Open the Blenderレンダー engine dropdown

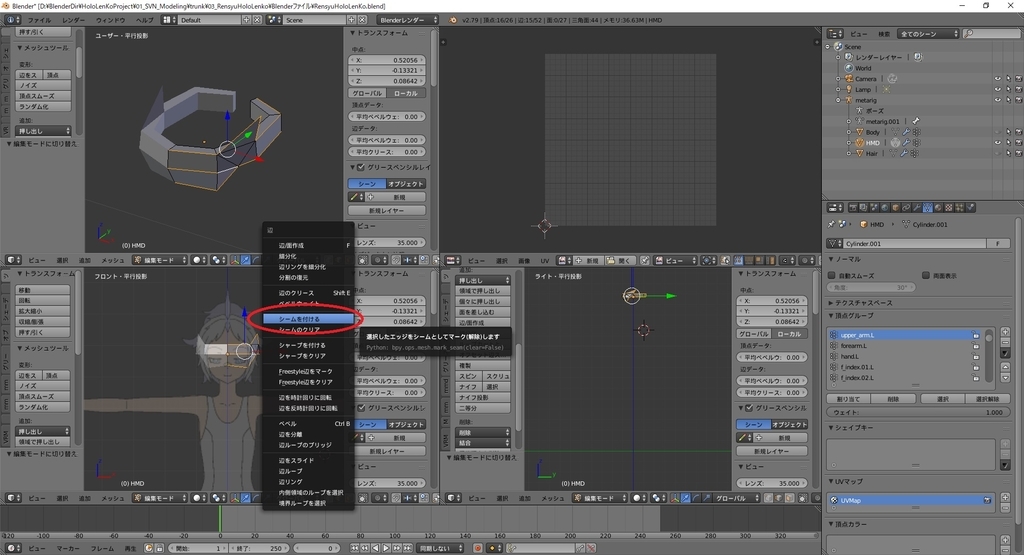pyautogui.click(x=408, y=20)
